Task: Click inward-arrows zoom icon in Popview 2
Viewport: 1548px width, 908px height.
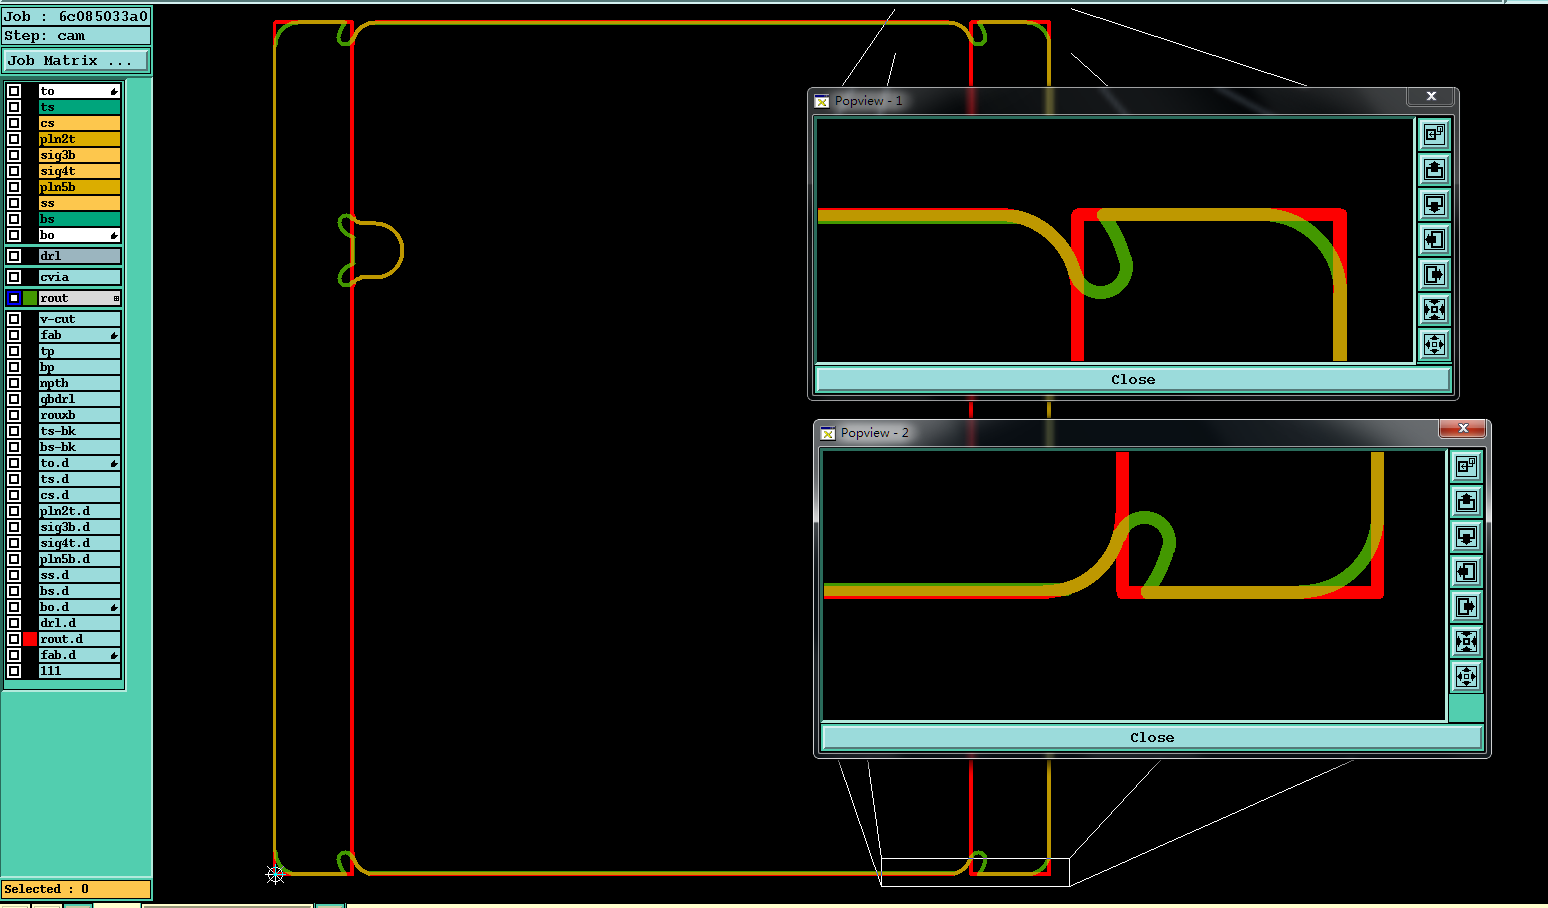Action: click(x=1466, y=641)
